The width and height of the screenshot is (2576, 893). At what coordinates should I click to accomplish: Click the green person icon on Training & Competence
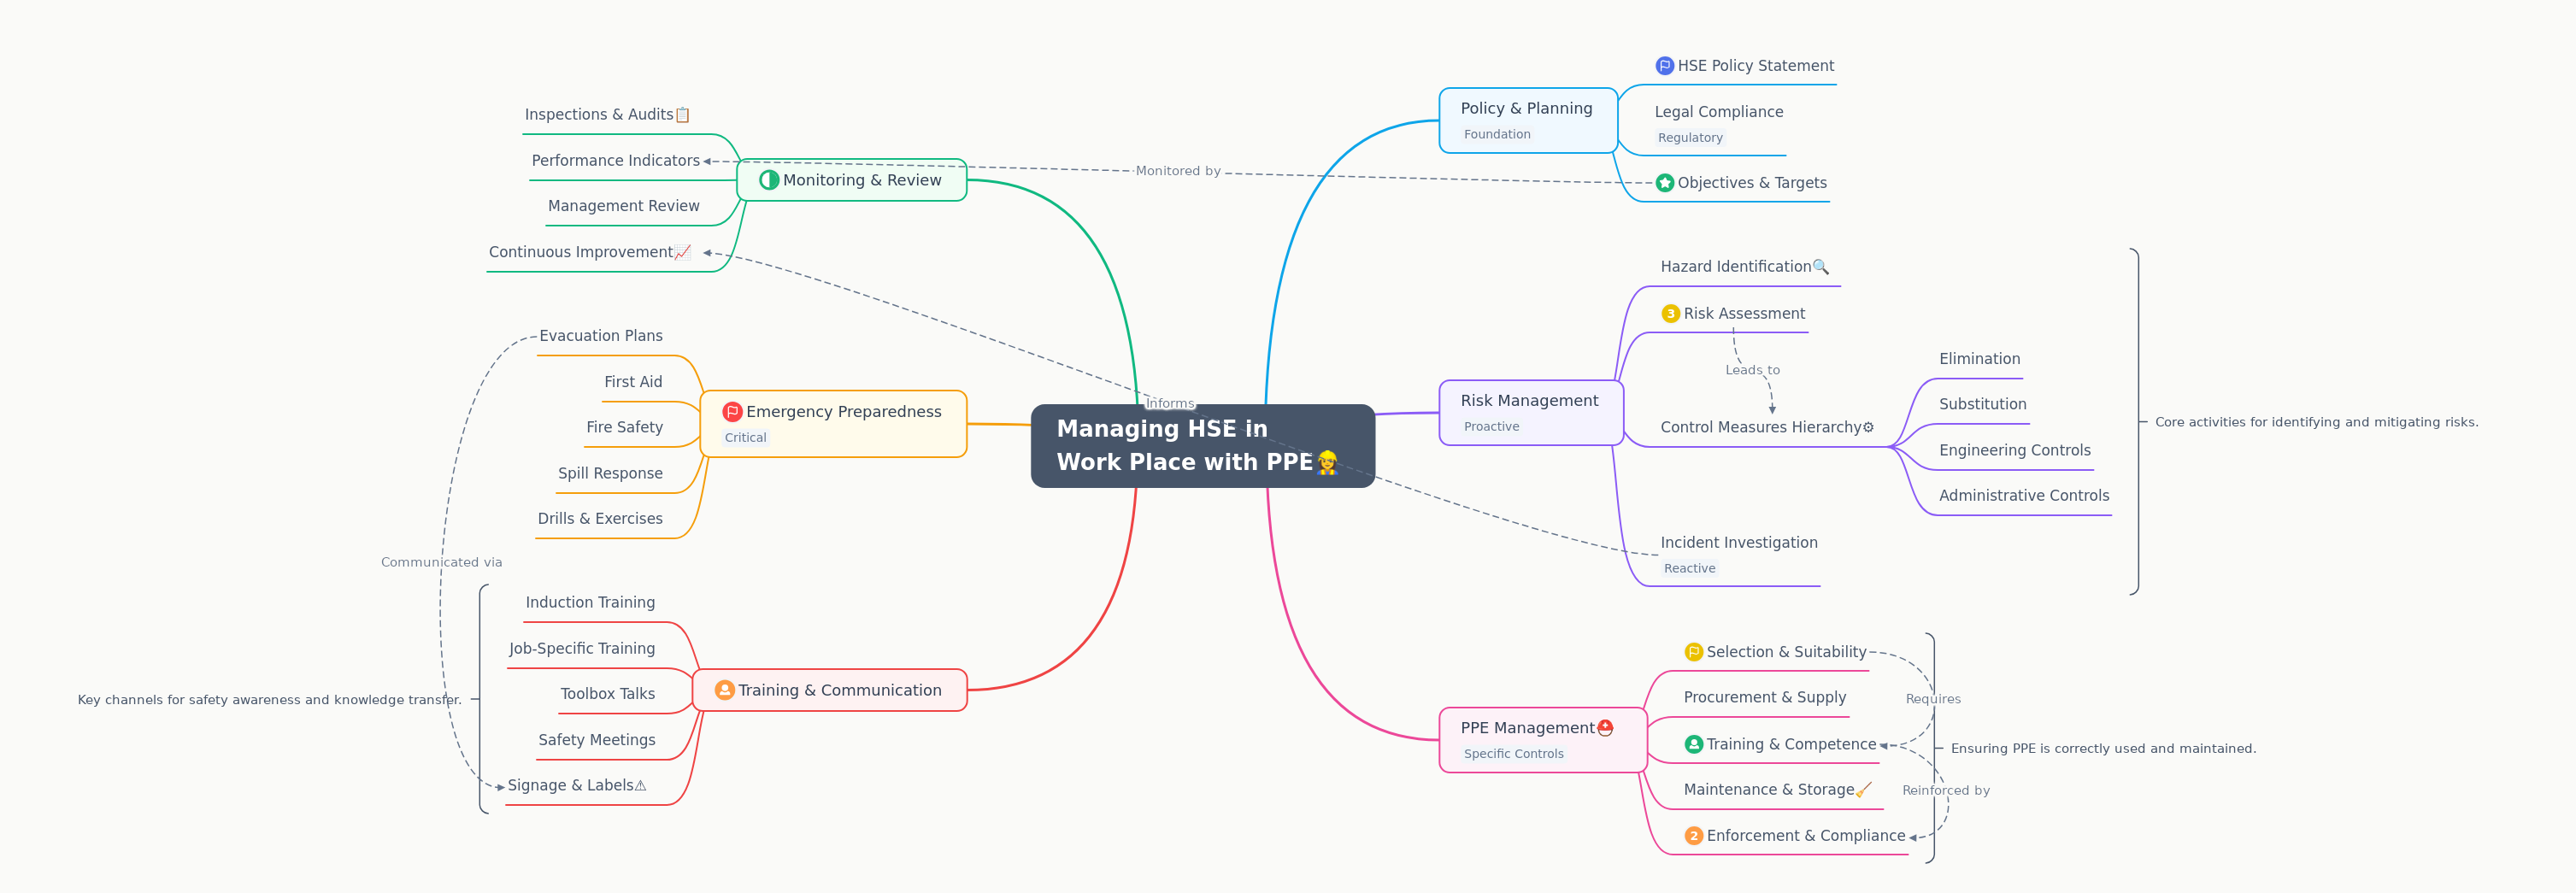[1693, 744]
